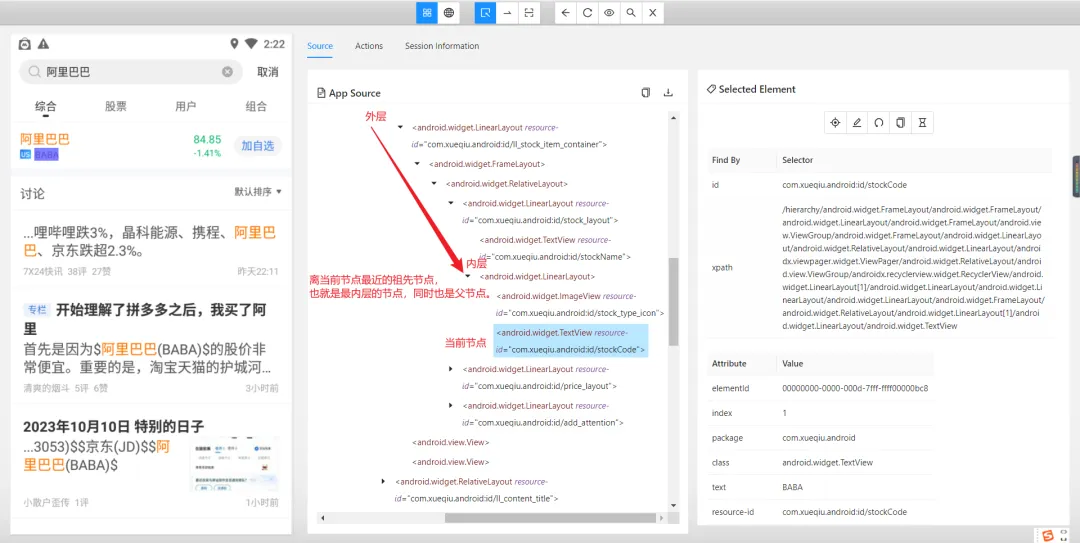Activate swipe by coordinates tool
Image resolution: width=1080 pixels, height=543 pixels.
(507, 12)
